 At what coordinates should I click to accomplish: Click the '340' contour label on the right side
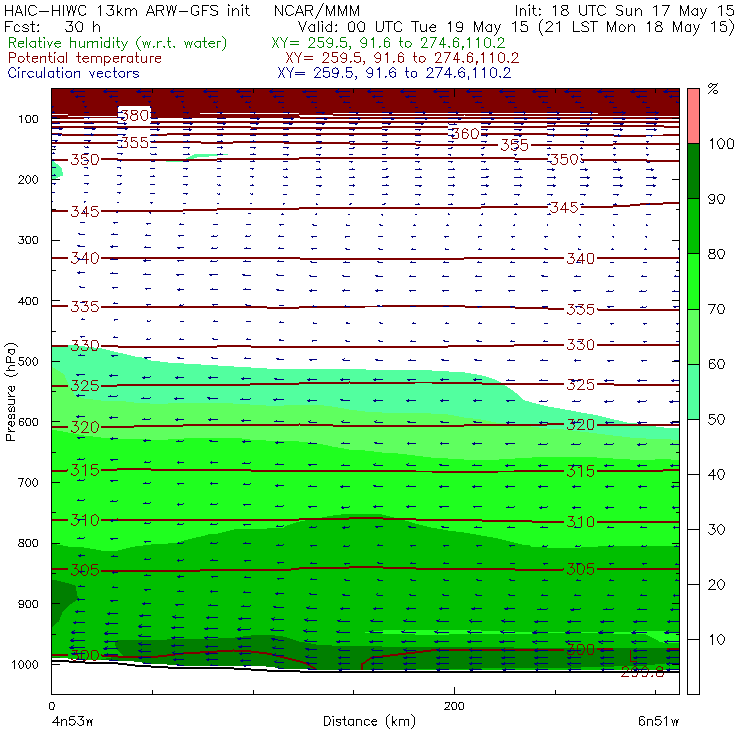point(580,258)
